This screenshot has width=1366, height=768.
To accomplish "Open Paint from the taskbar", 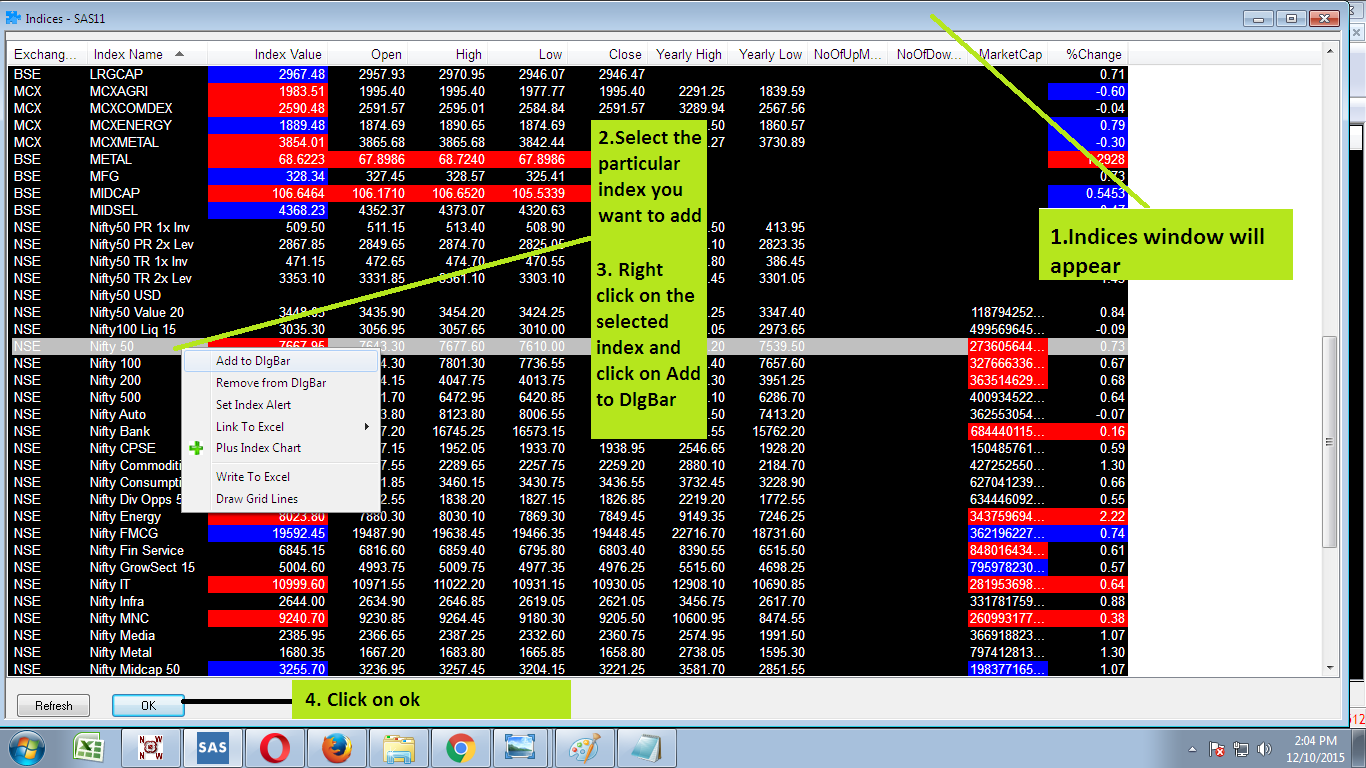I will pos(584,748).
